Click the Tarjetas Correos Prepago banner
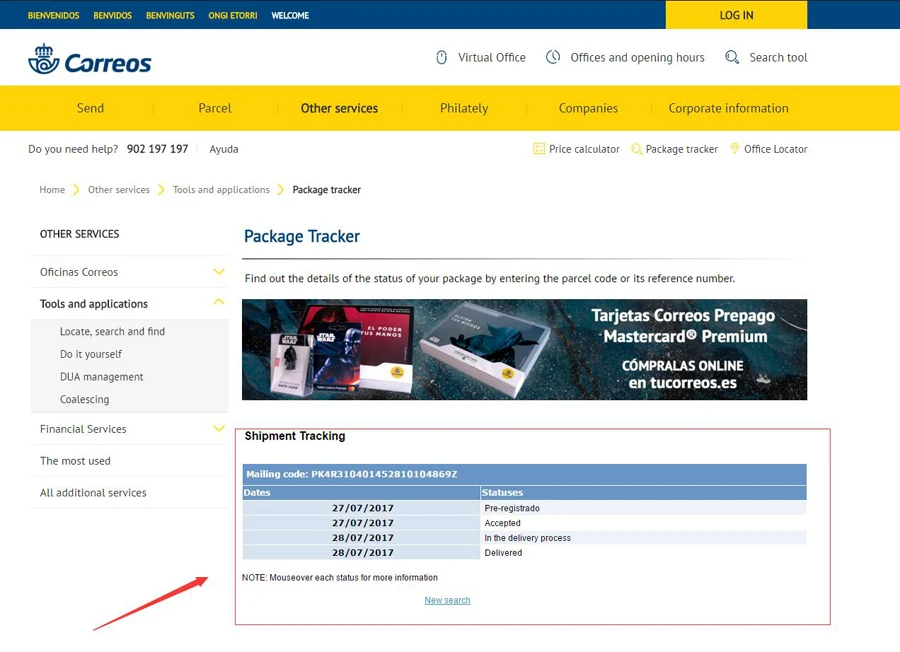 point(524,350)
